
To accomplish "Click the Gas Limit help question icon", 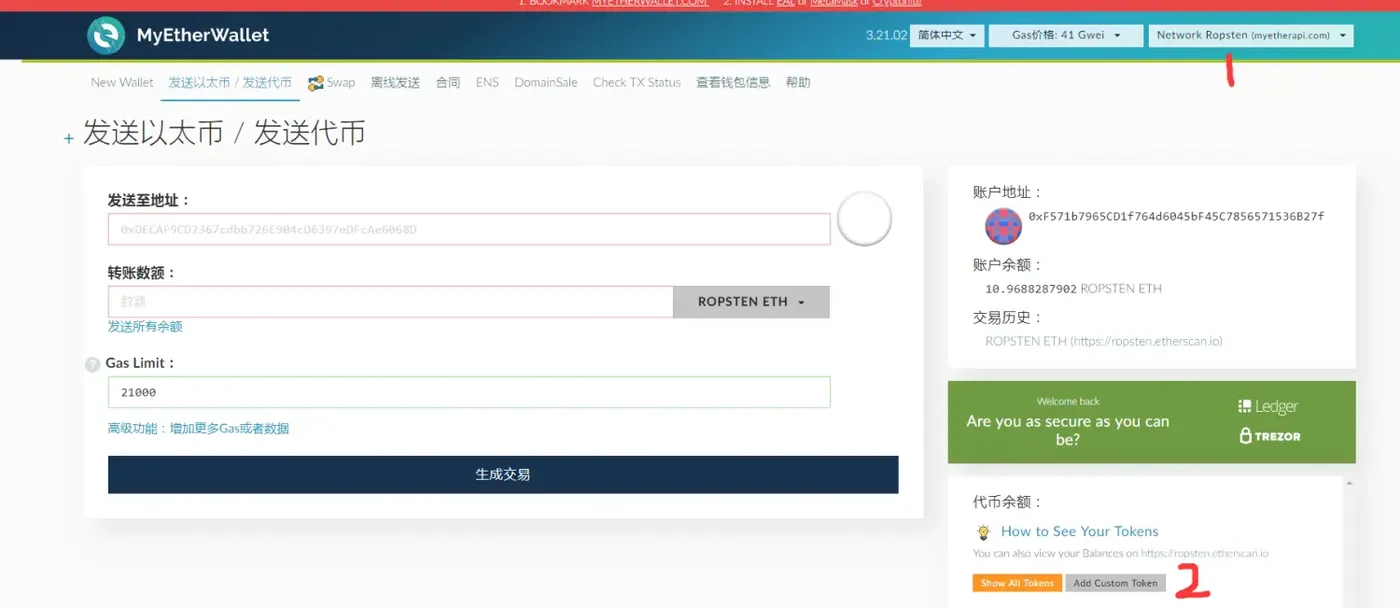I will pos(93,365).
